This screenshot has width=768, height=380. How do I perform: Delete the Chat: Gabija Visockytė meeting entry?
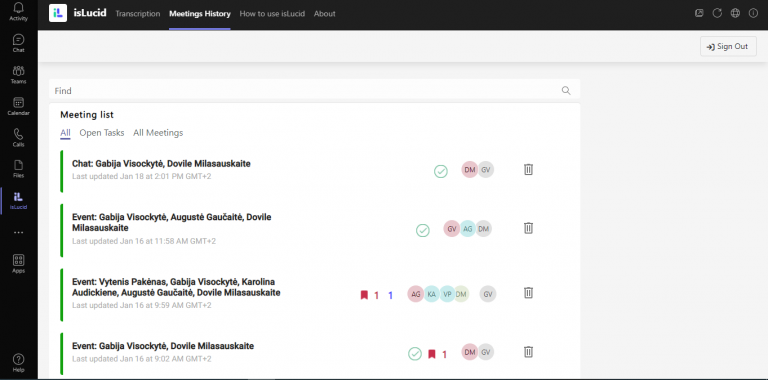[528, 169]
